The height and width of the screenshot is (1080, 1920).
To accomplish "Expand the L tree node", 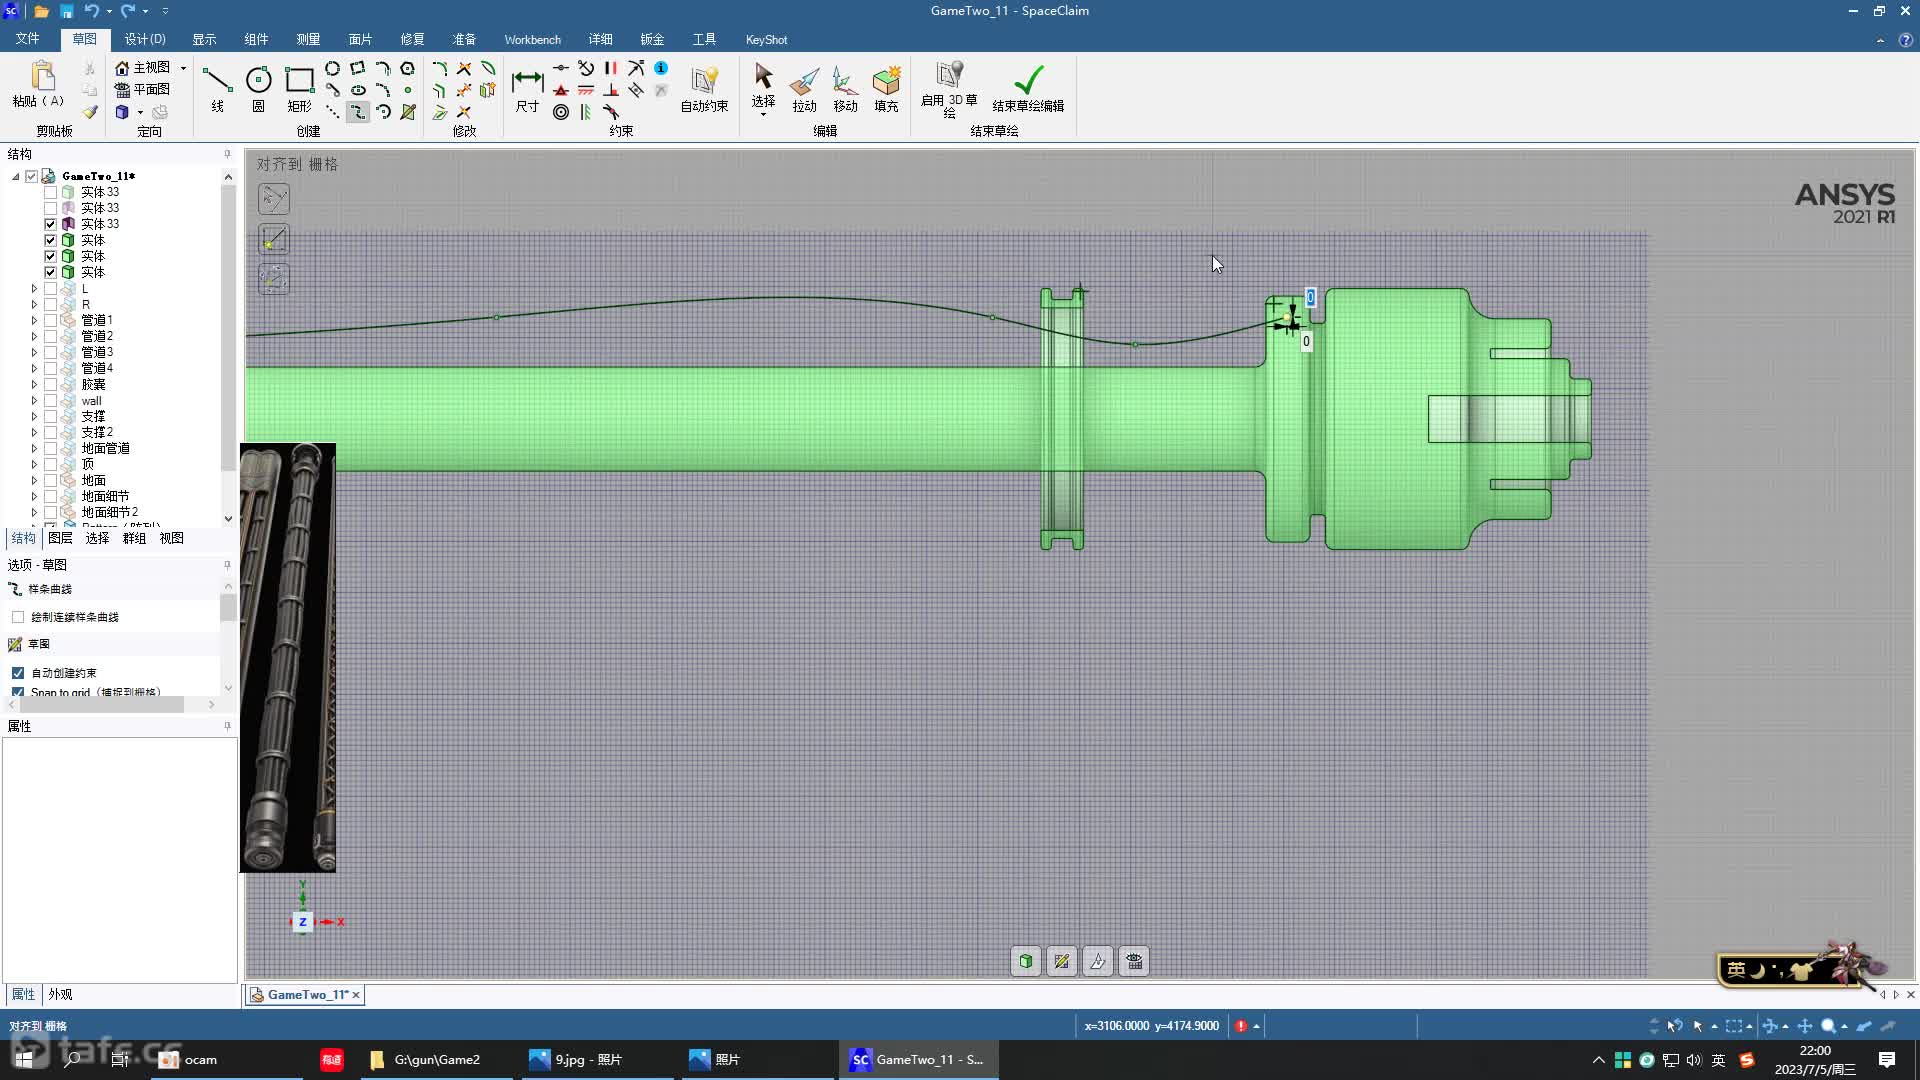I will coord(34,288).
